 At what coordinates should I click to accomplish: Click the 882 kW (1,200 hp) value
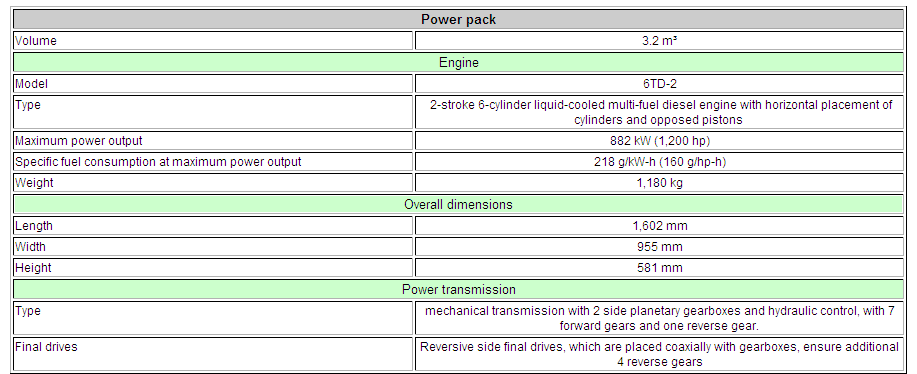click(x=660, y=141)
